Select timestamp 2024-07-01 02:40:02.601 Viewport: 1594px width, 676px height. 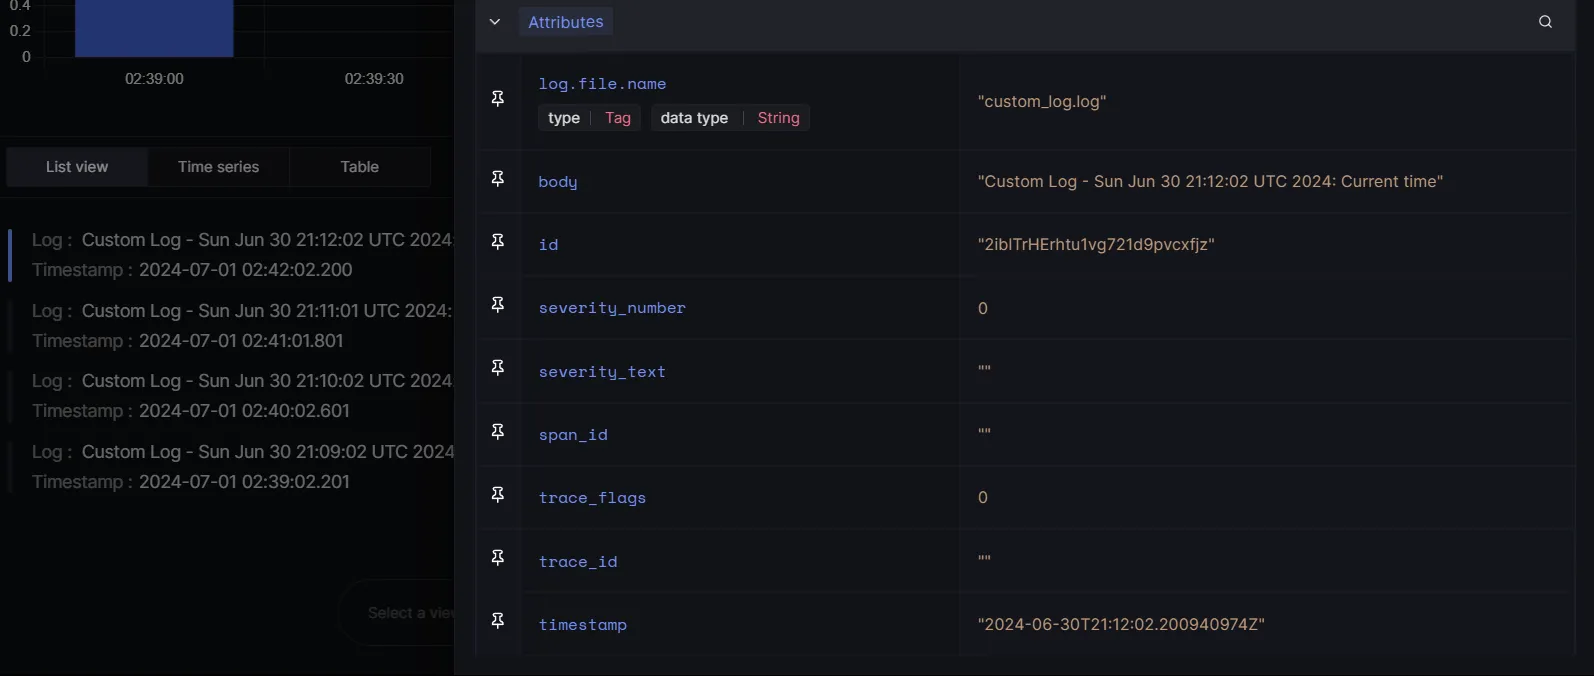(244, 411)
